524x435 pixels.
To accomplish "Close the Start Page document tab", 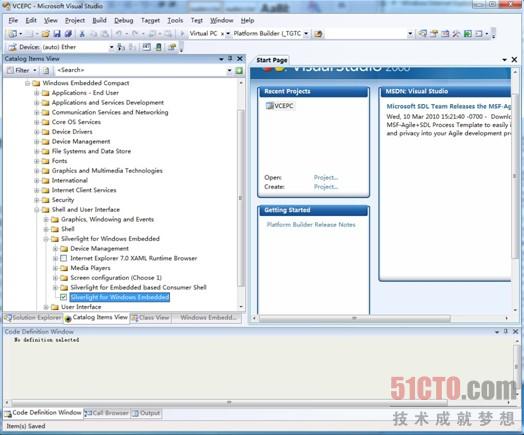I will click(x=514, y=59).
